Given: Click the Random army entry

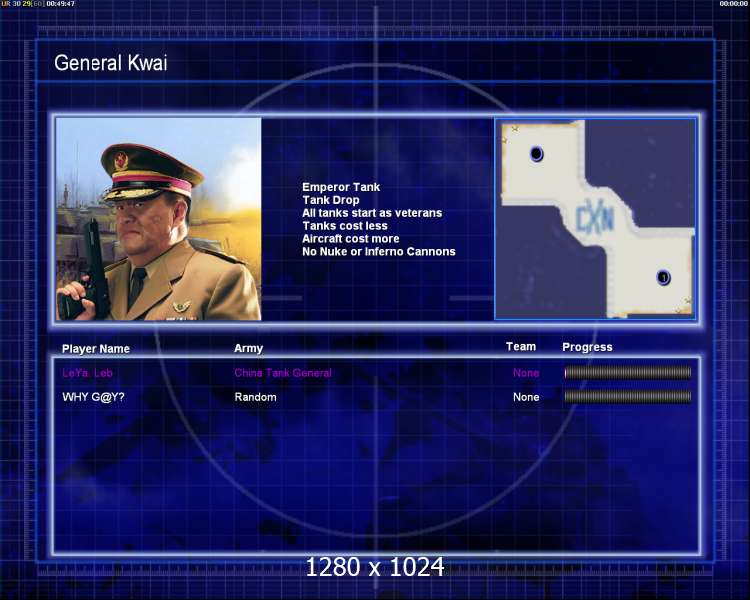Looking at the screenshot, I should tap(255, 397).
